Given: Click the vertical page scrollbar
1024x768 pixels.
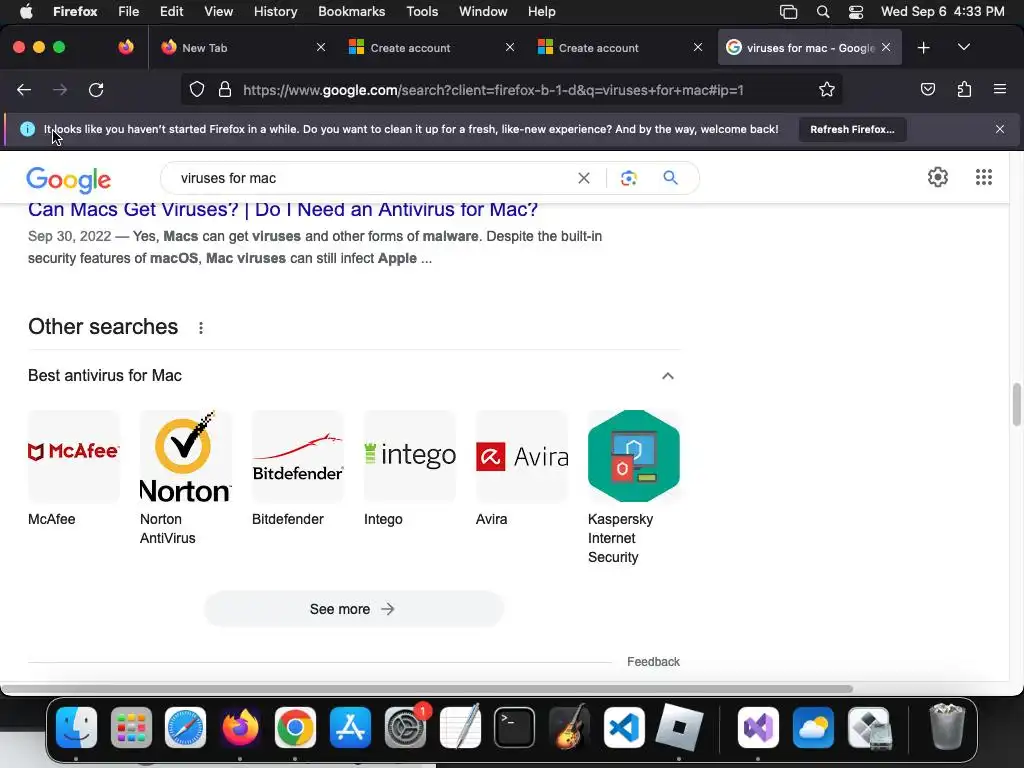Looking at the screenshot, I should click(1016, 405).
